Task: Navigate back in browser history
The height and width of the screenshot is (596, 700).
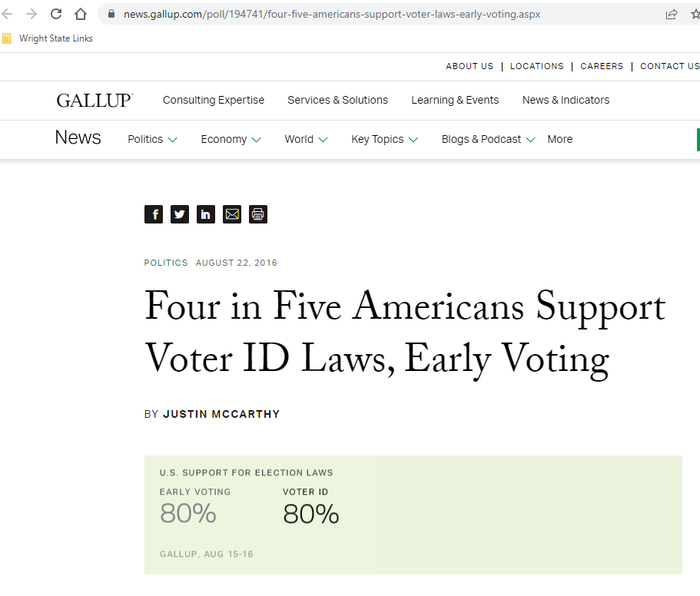Action: point(8,14)
